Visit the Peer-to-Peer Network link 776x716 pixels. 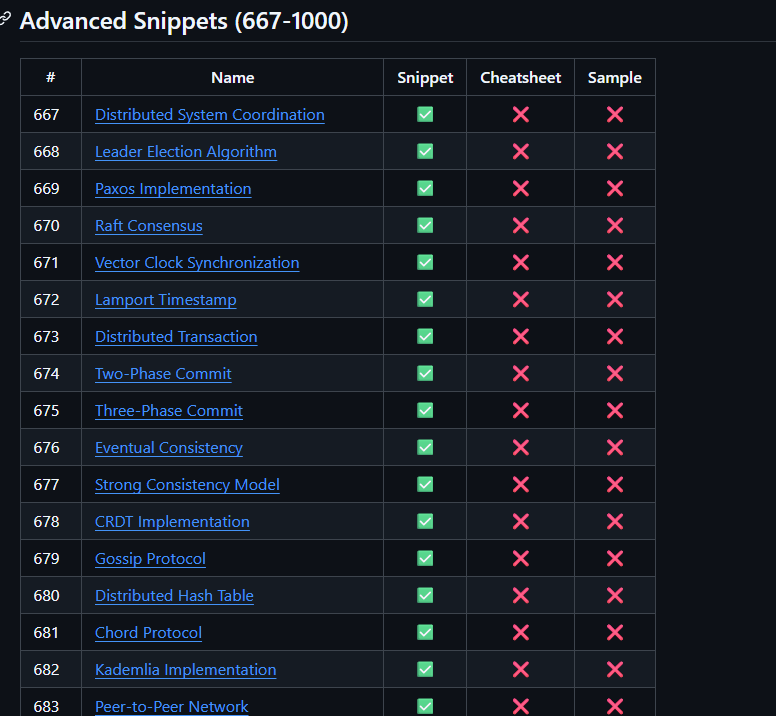pyautogui.click(x=171, y=706)
